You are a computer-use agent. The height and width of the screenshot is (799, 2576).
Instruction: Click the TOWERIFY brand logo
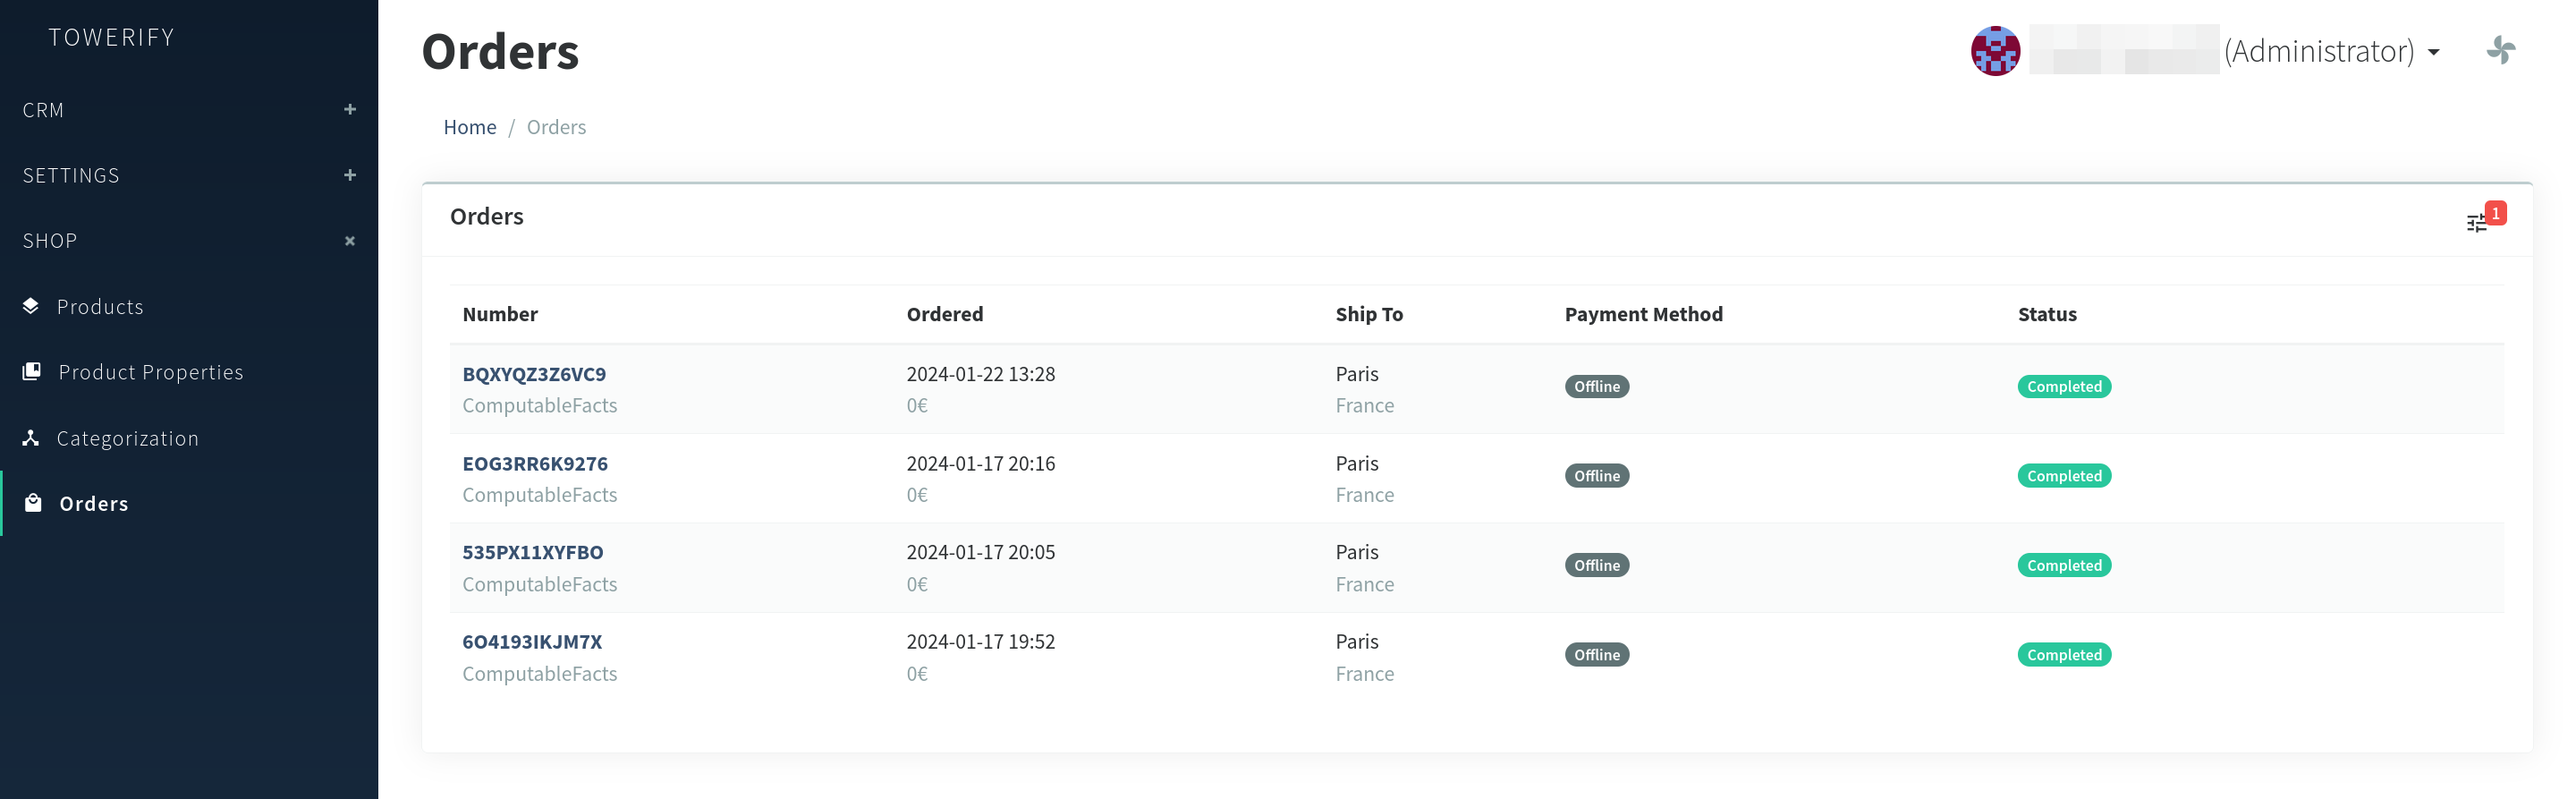coord(111,37)
